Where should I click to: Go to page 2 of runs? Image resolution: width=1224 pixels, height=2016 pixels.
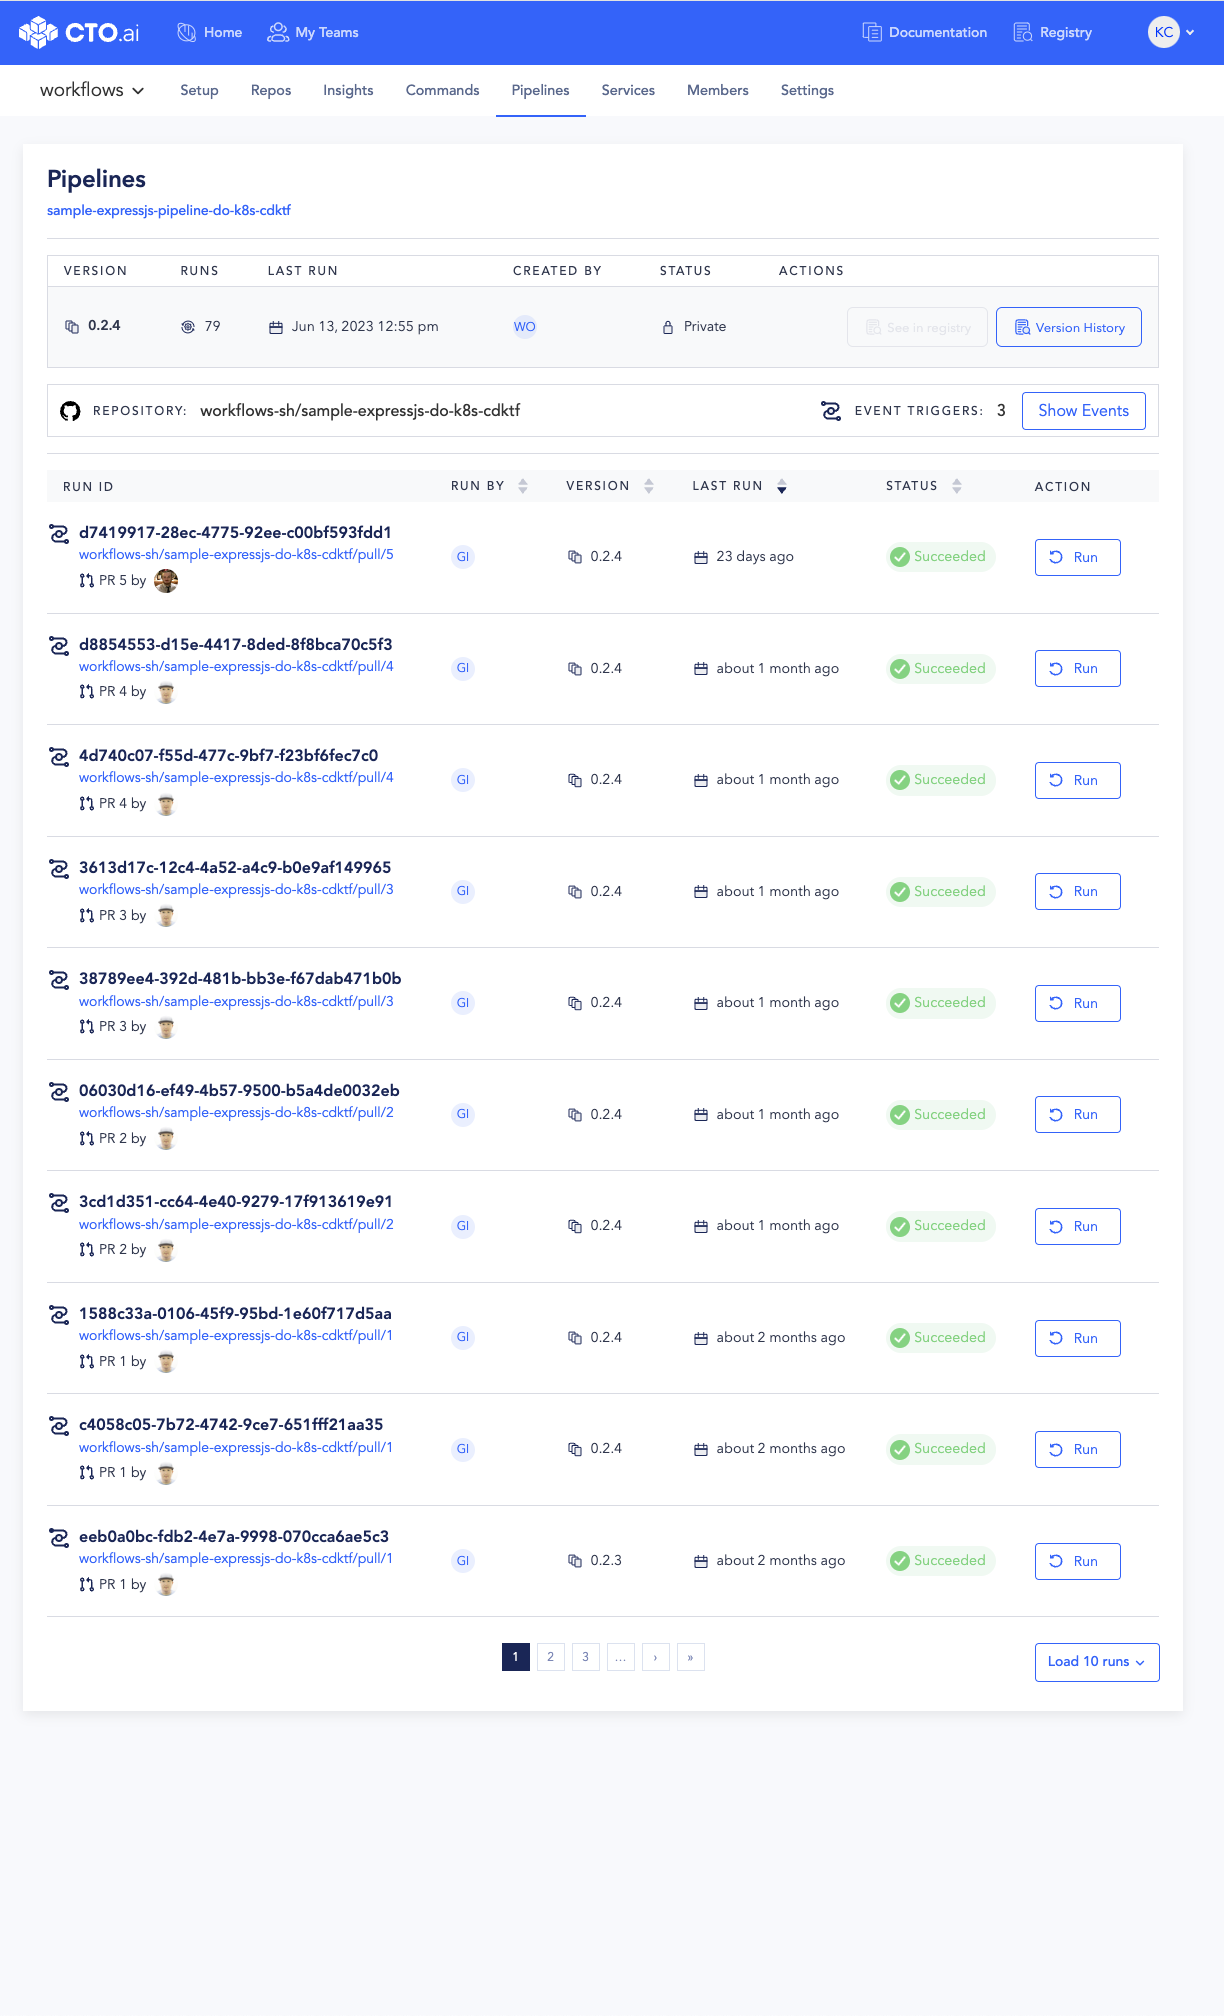[x=551, y=1657]
